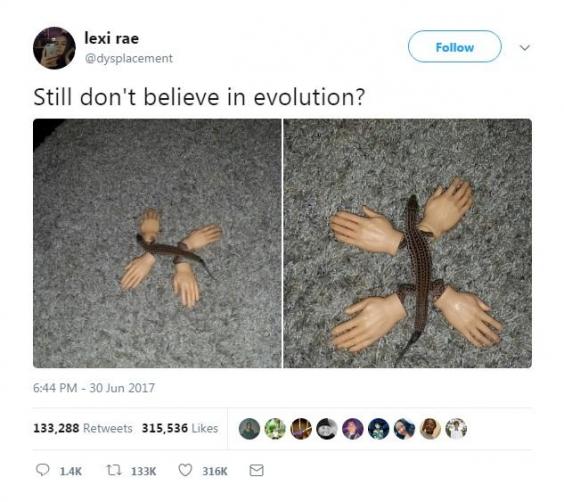564x502 pixels.
Task: Open lexi rae's profile picture
Action: pos(54,48)
